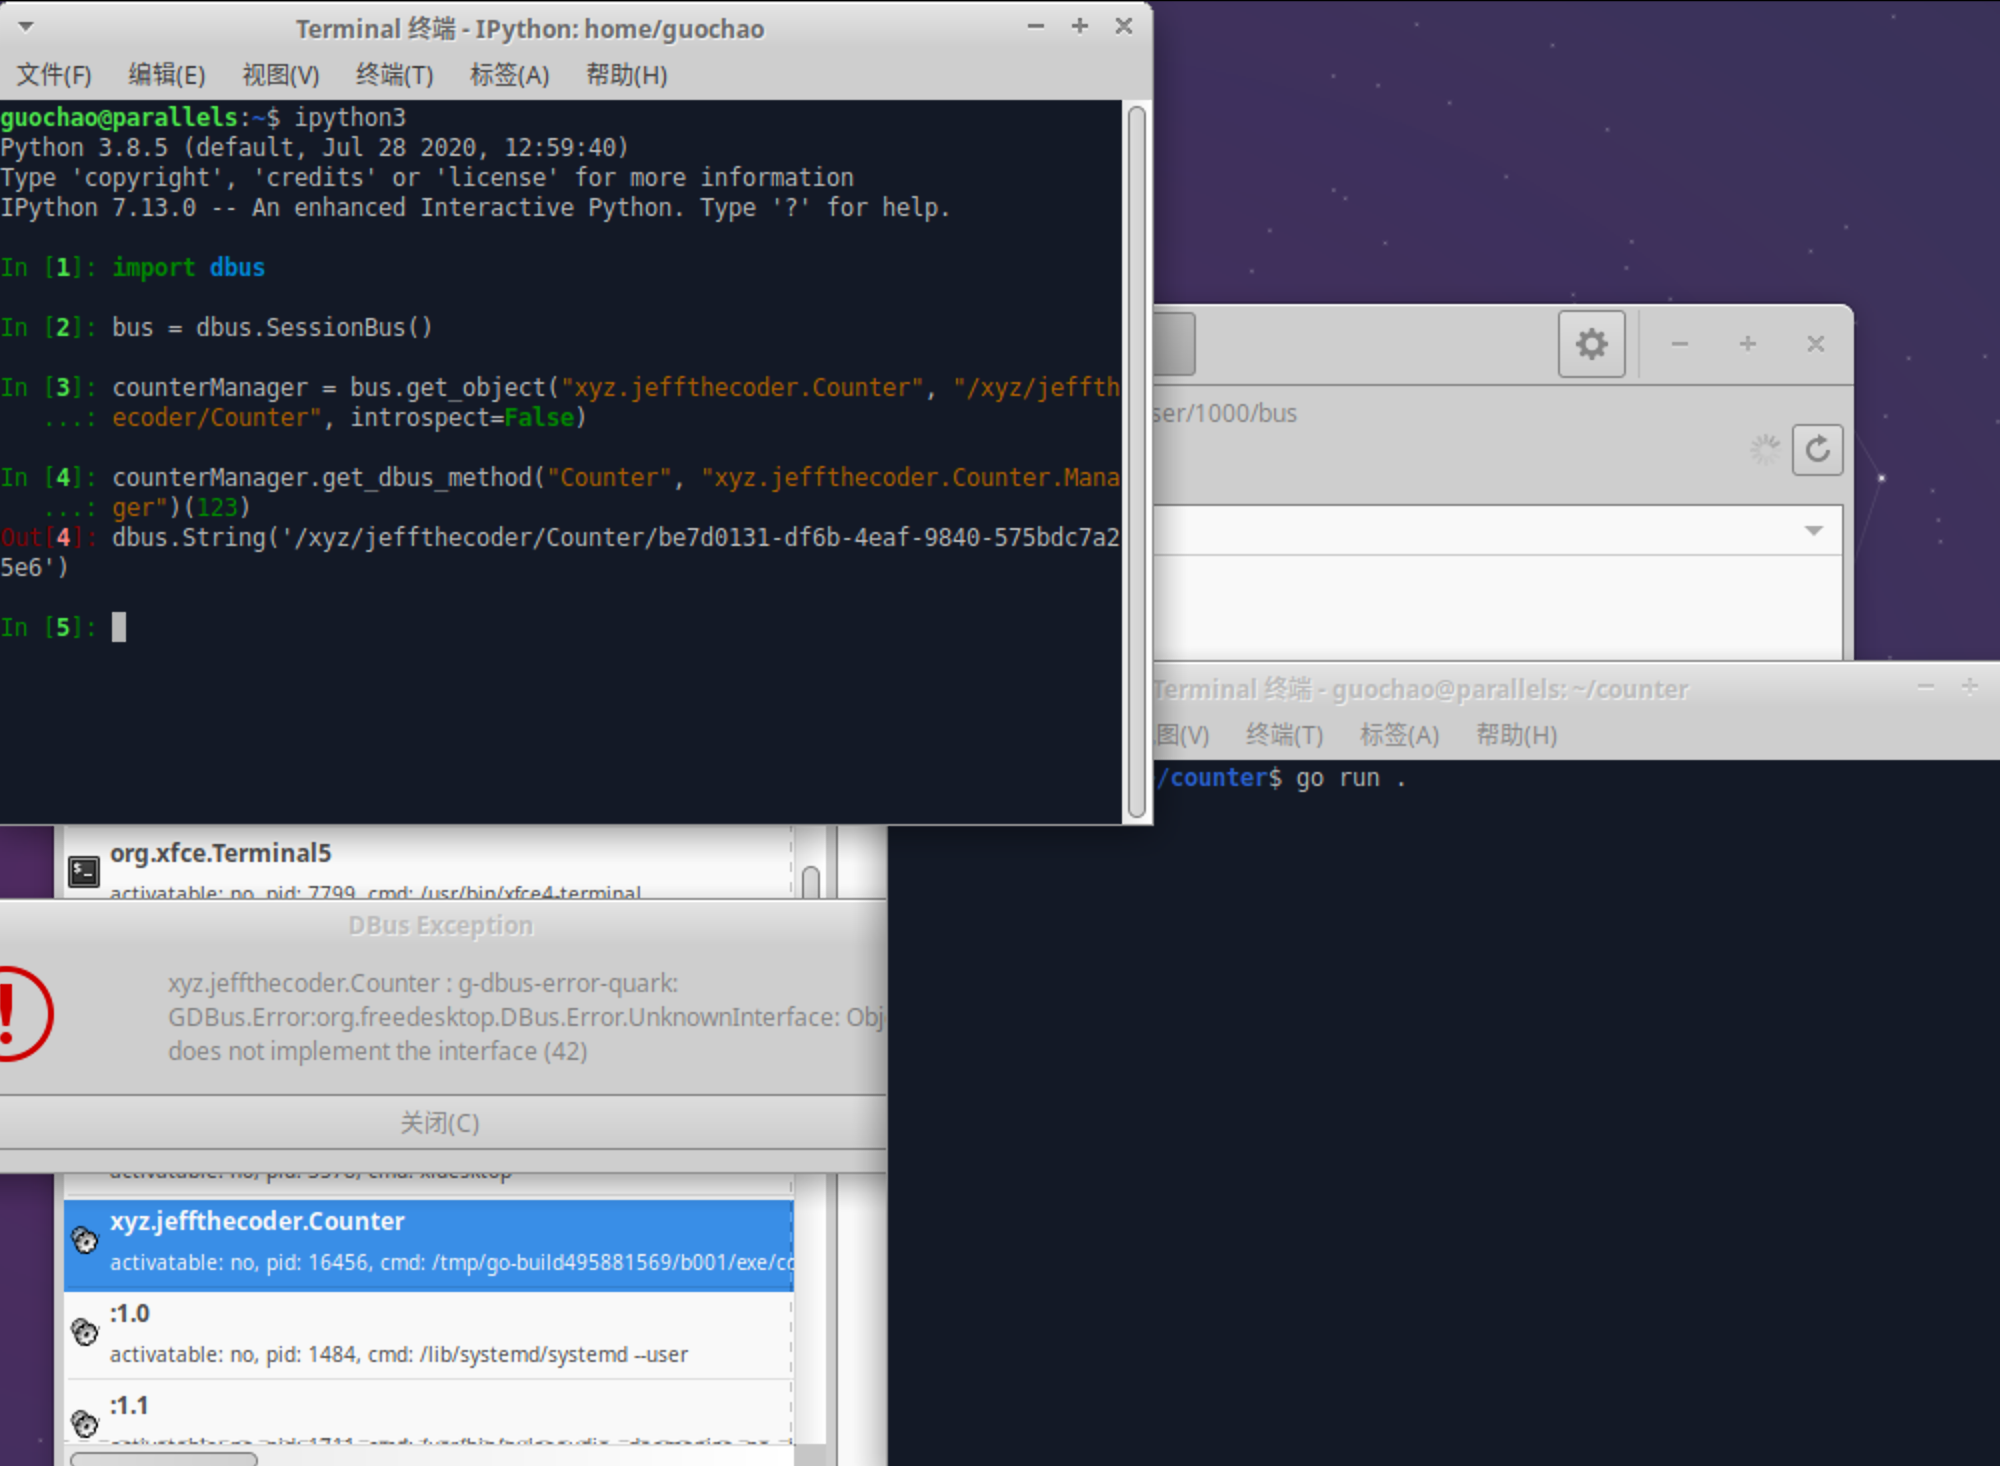Open the 标签(A) menu in IPython terminal
2000x1466 pixels.
(509, 75)
